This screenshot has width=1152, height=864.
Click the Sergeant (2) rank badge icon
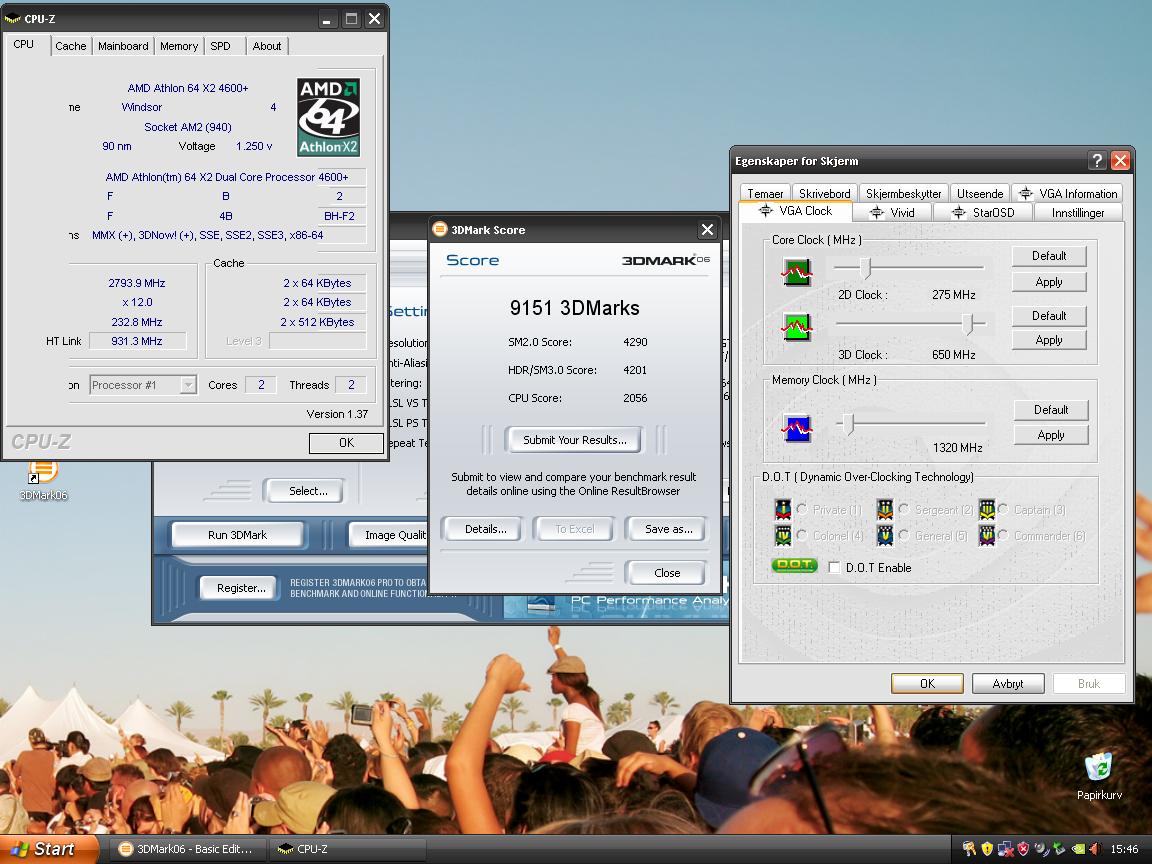(x=885, y=509)
